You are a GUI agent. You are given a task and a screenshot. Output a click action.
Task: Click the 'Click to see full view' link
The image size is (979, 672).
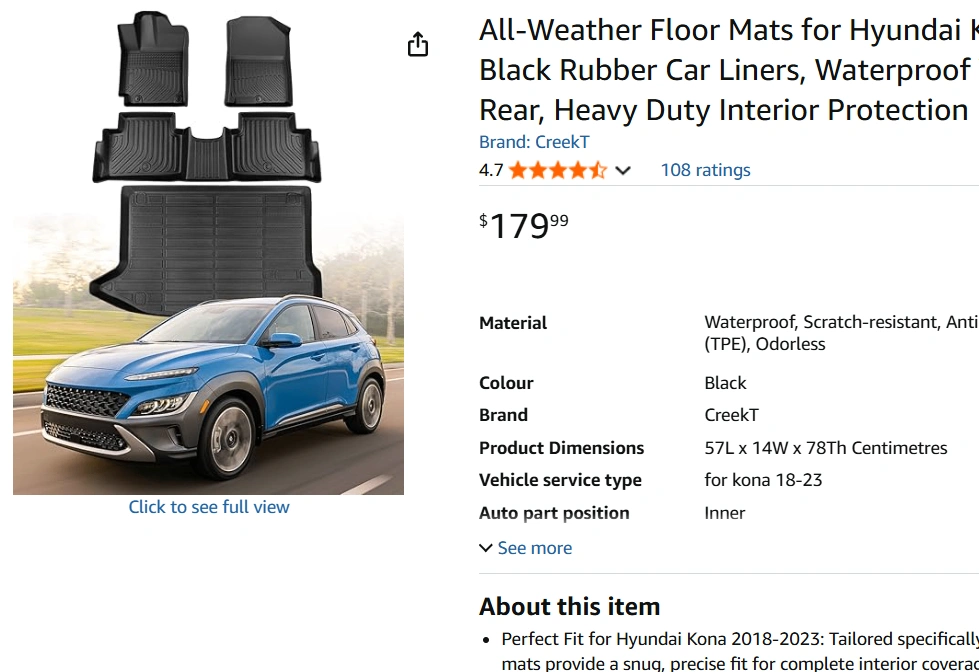pos(209,507)
